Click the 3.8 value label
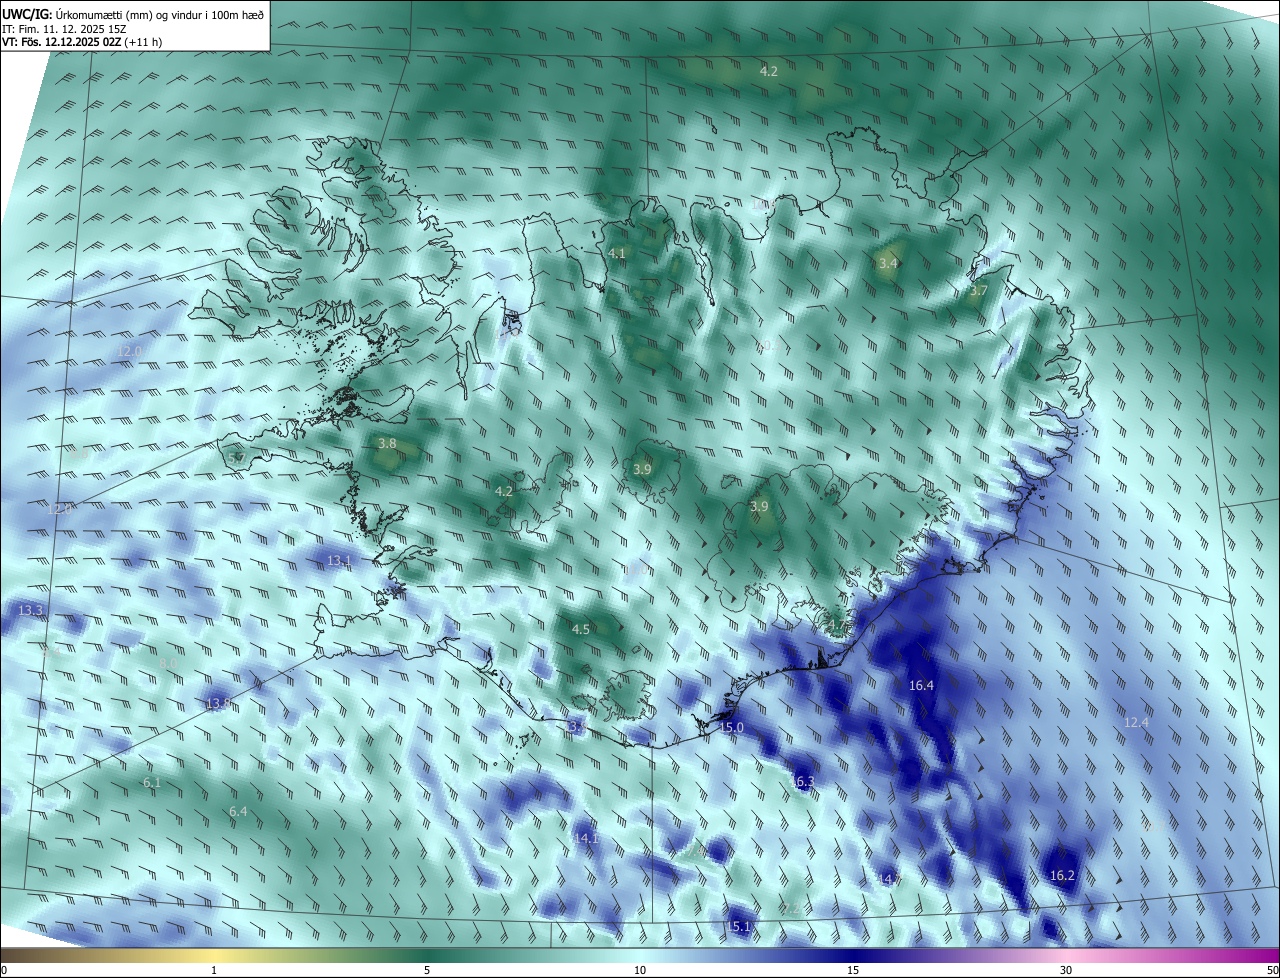This screenshot has height=978, width=1280. click(388, 443)
